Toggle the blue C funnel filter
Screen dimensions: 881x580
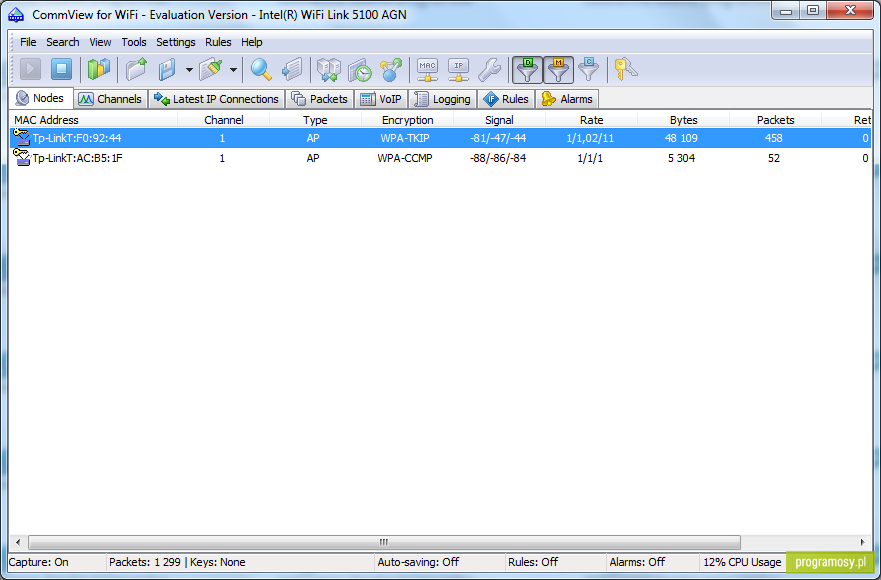click(x=588, y=70)
